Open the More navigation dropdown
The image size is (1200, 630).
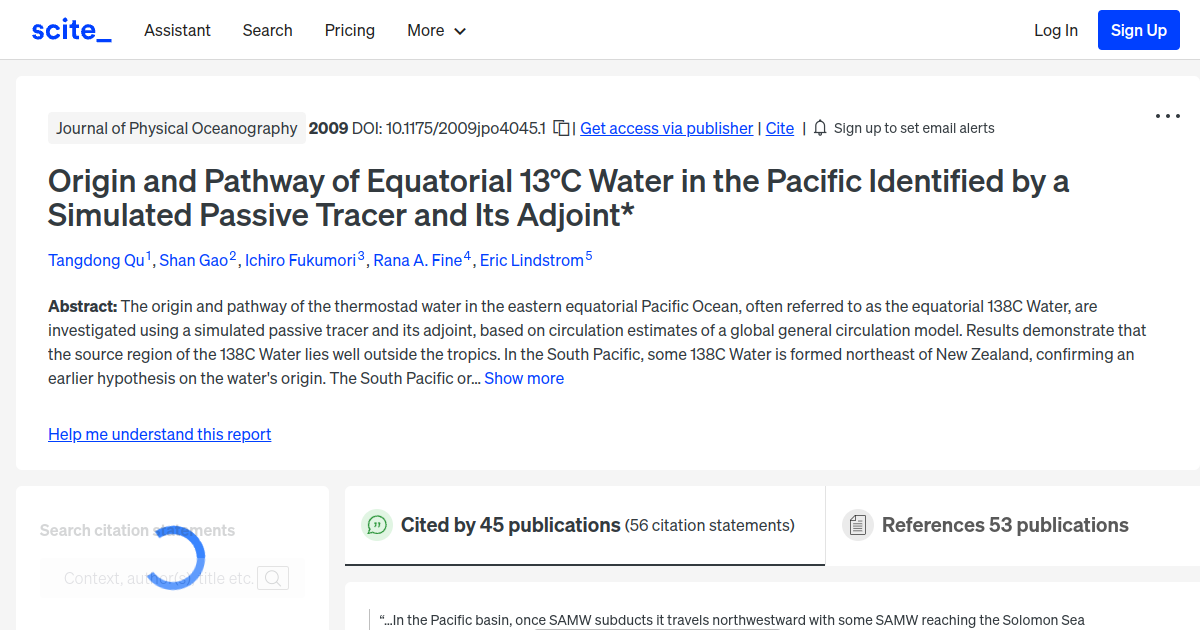coord(436,31)
